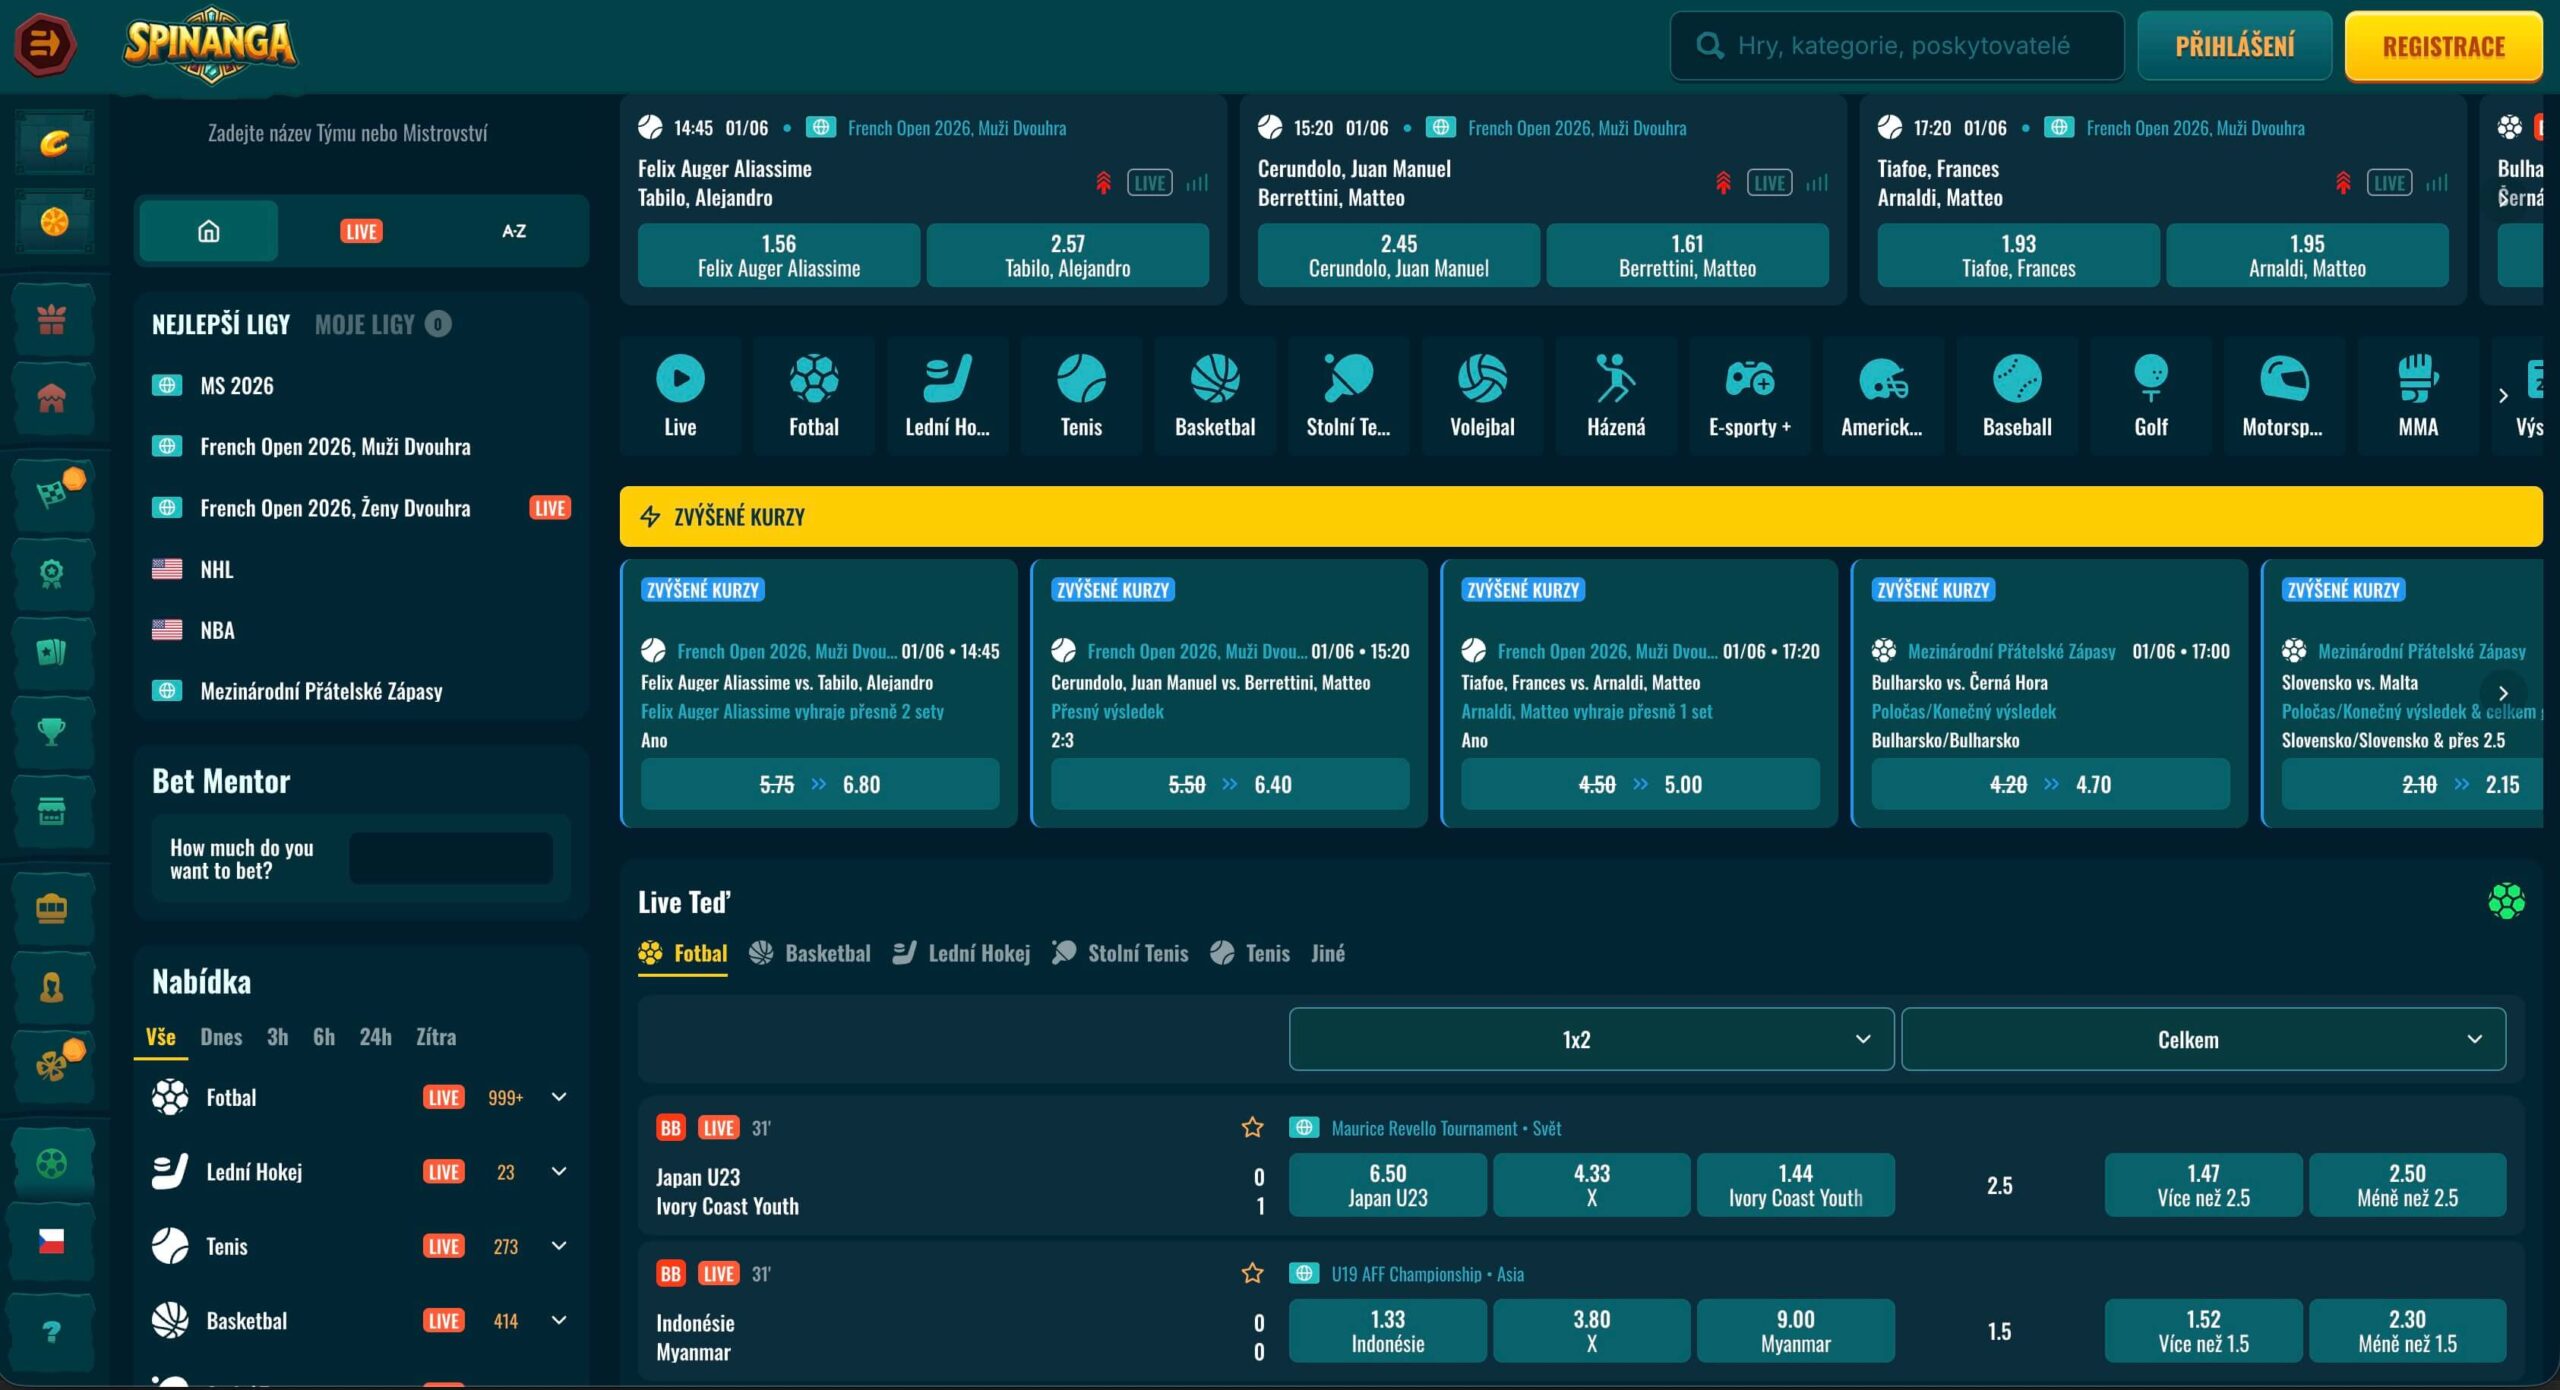The width and height of the screenshot is (2560, 1390).
Task: Open the 1x2 market dropdown
Action: pyautogui.click(x=1591, y=1039)
